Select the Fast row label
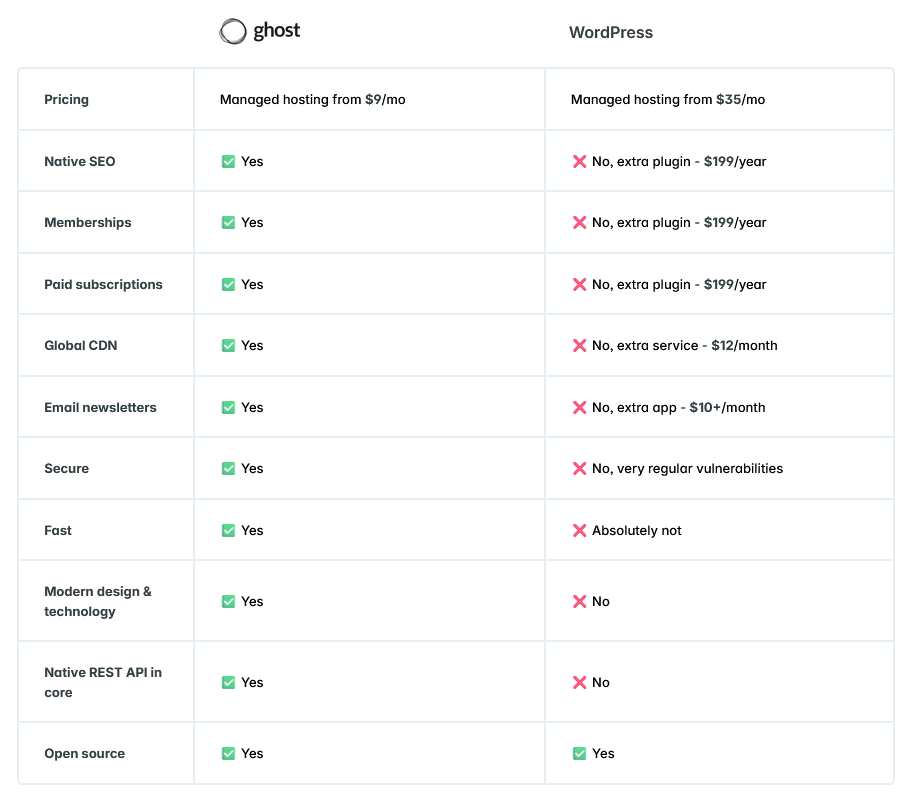 [58, 530]
